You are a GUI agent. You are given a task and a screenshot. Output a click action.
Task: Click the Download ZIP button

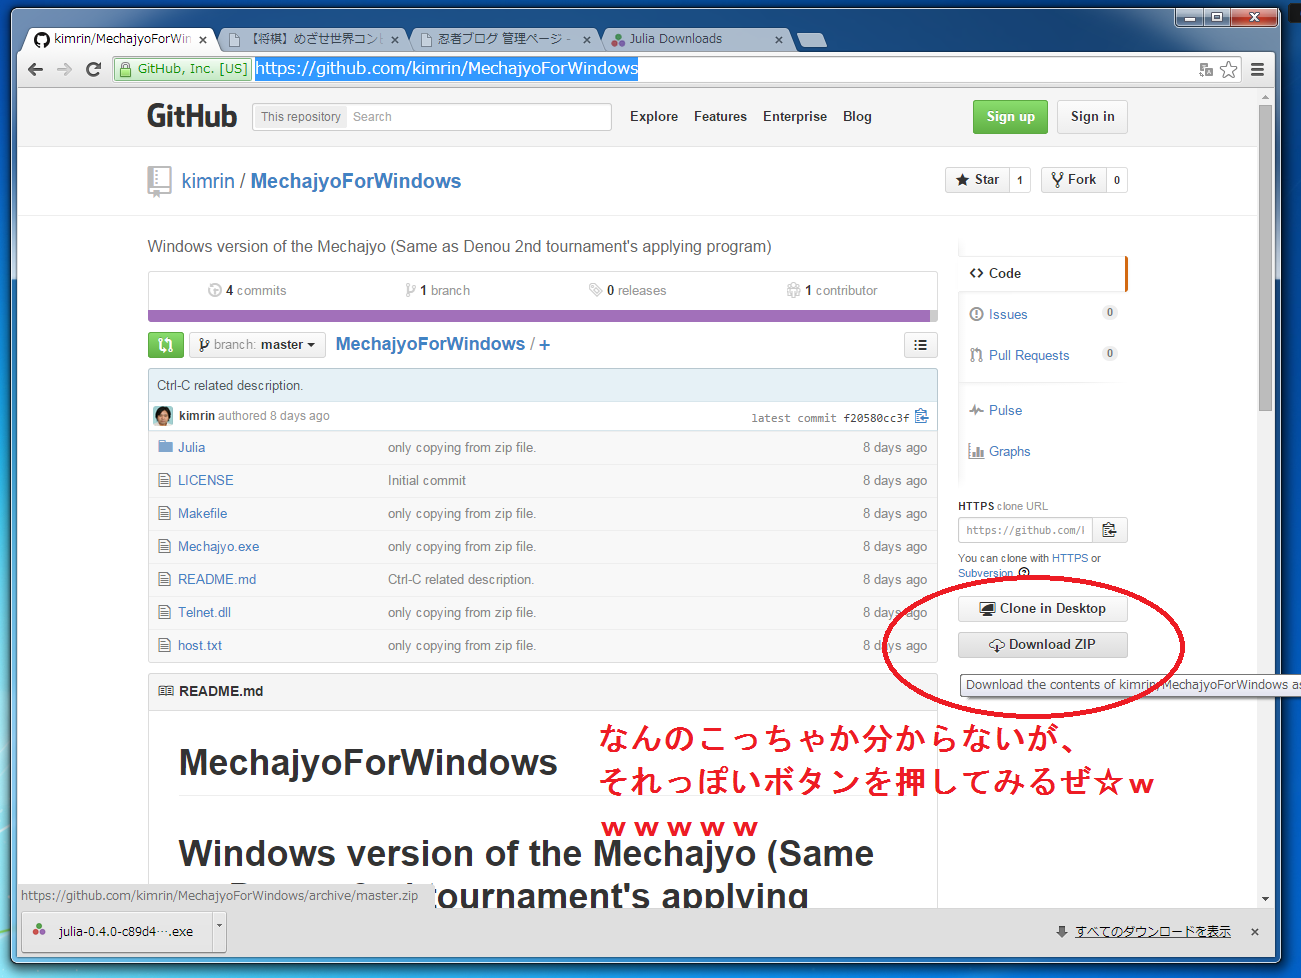pyautogui.click(x=1043, y=645)
